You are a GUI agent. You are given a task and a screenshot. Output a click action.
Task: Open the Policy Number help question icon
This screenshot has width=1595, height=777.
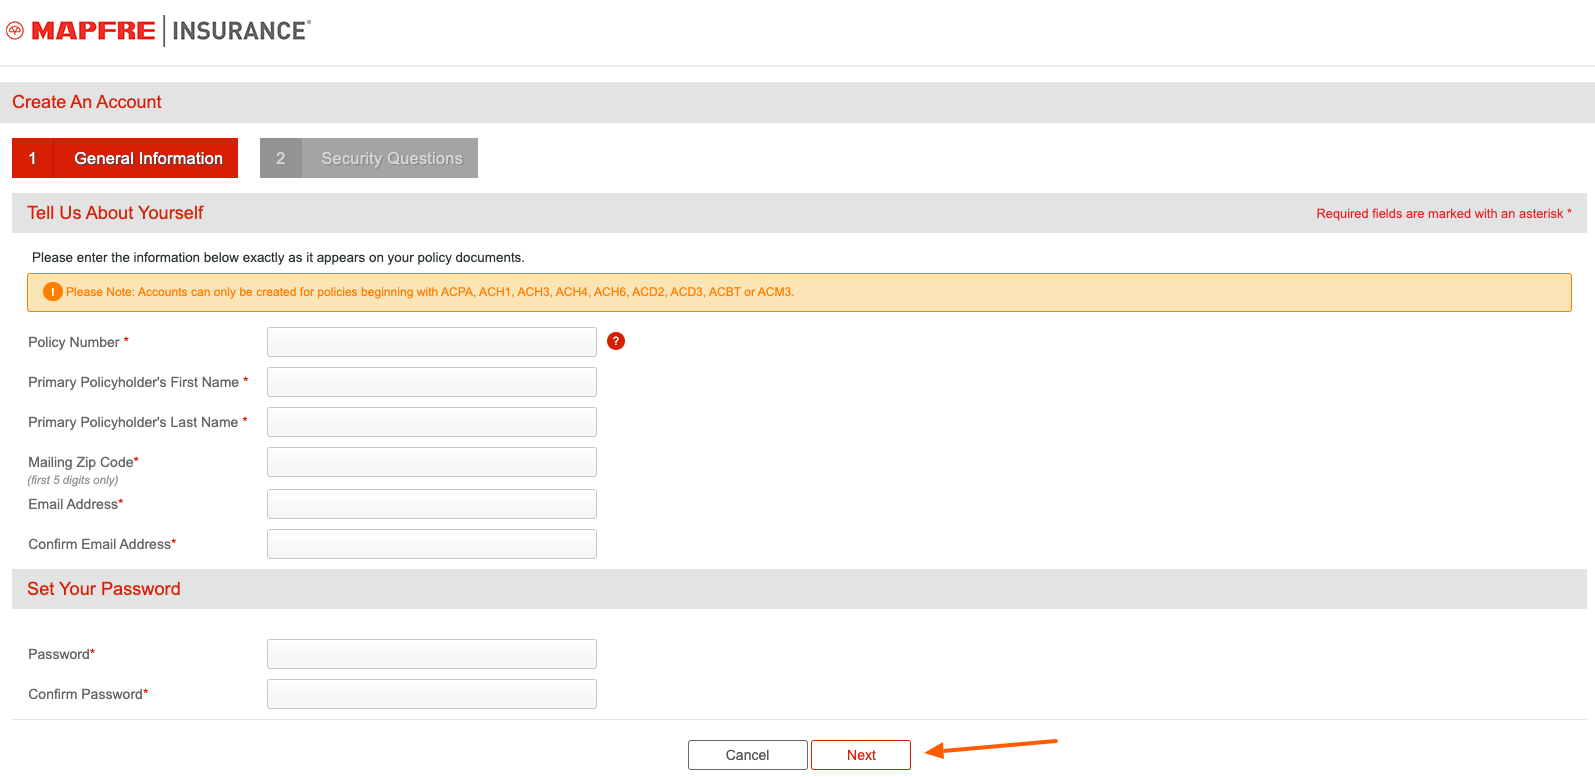point(616,341)
